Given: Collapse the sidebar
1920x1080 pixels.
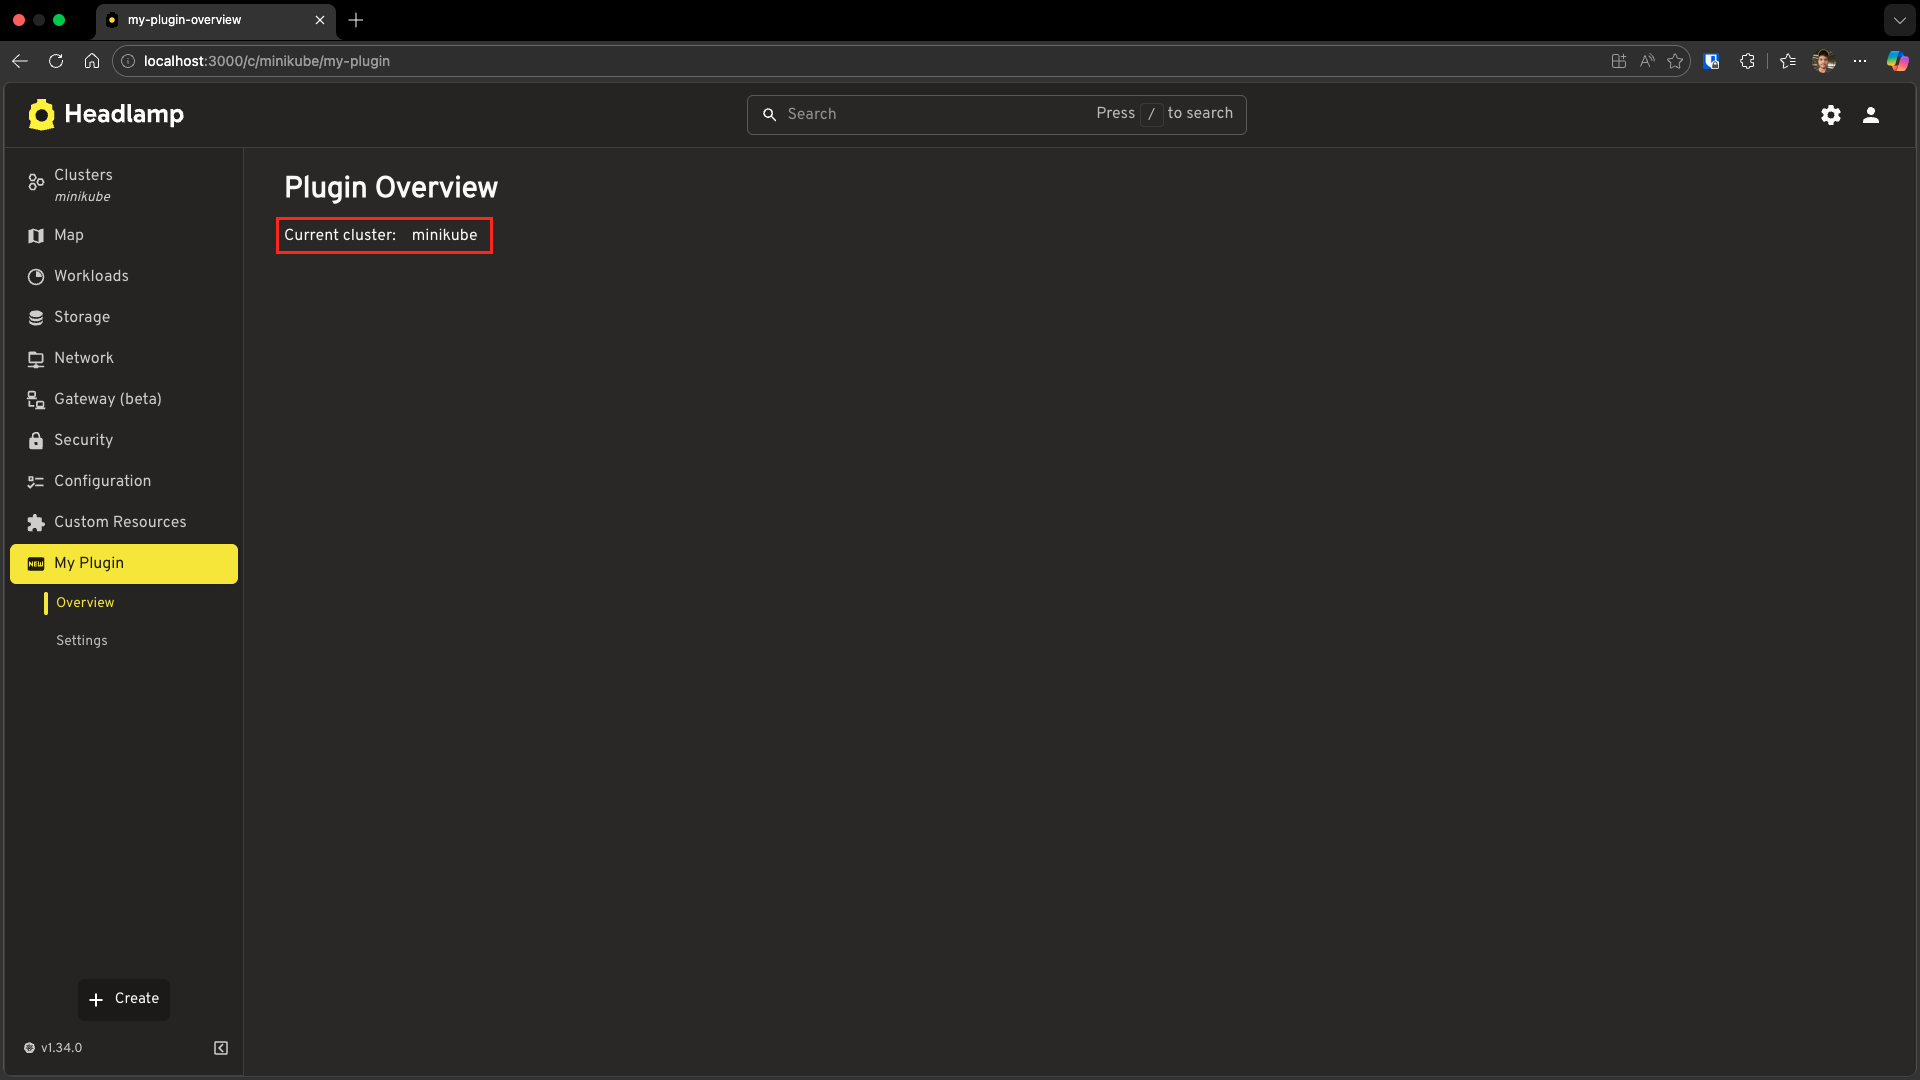Looking at the screenshot, I should click(x=220, y=1047).
